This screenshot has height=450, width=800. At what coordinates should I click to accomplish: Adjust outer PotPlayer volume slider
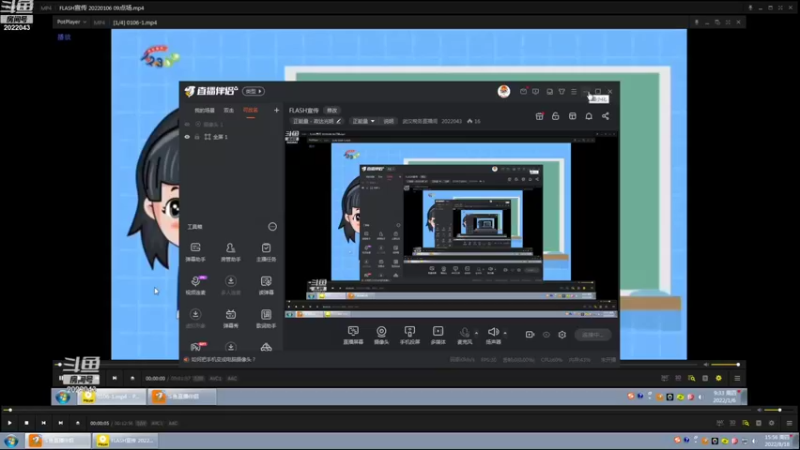tap(774, 410)
